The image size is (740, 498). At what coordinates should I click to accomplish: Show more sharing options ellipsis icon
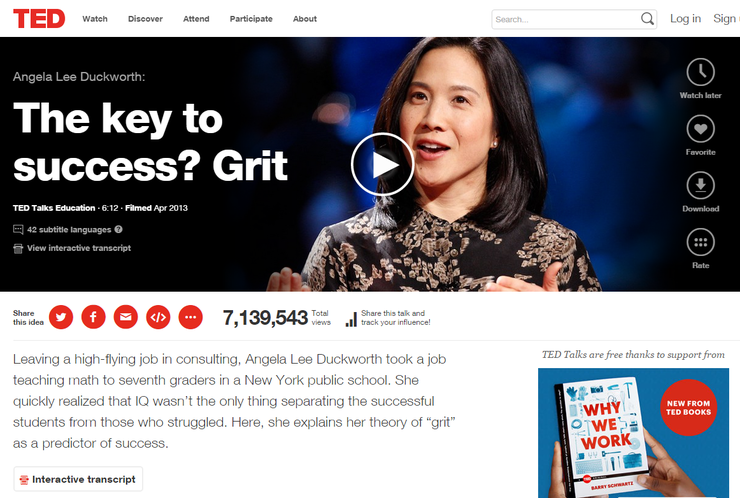[191, 317]
